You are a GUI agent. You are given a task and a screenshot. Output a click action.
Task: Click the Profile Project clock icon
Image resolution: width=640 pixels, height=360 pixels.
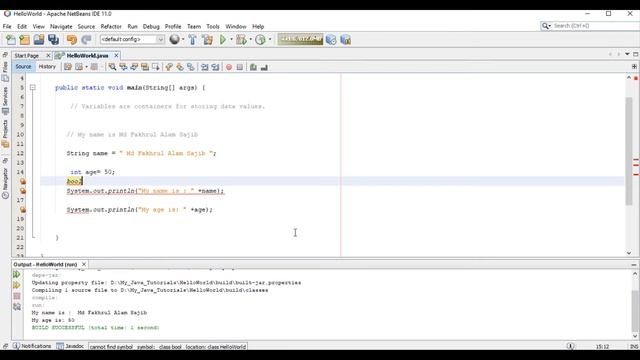pyautogui.click(x=260, y=40)
